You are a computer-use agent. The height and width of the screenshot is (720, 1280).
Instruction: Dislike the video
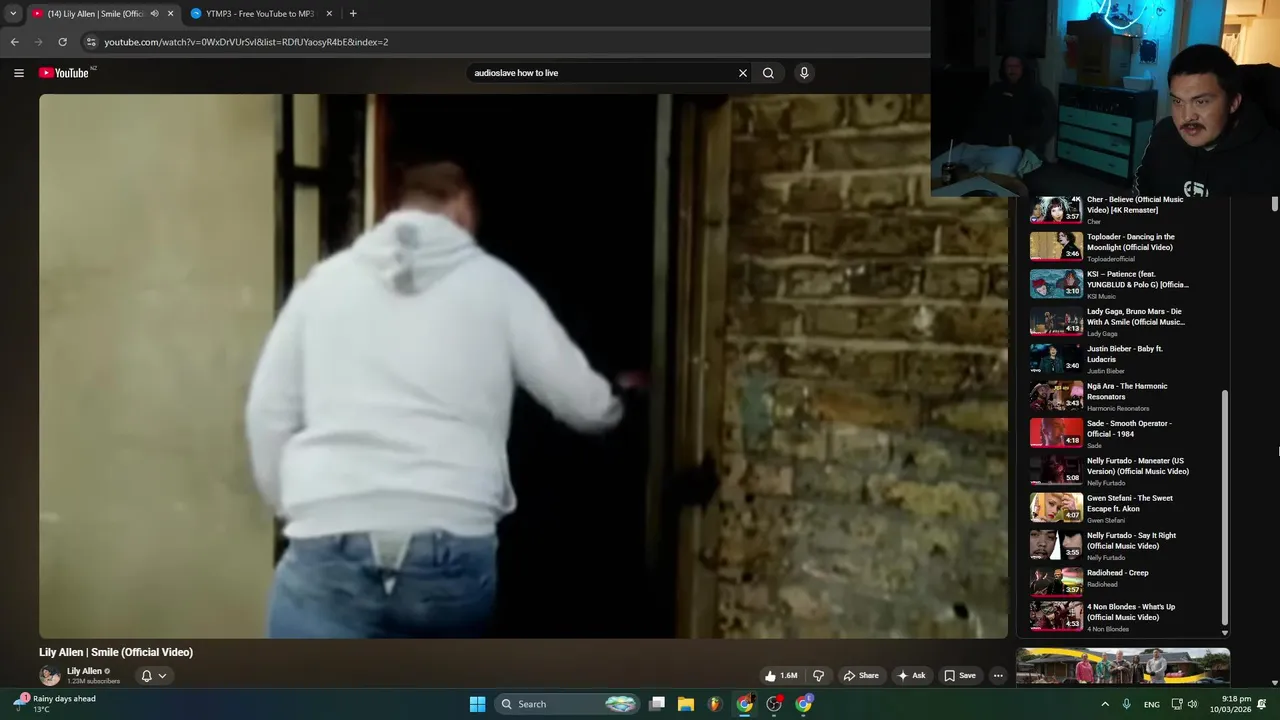click(818, 676)
